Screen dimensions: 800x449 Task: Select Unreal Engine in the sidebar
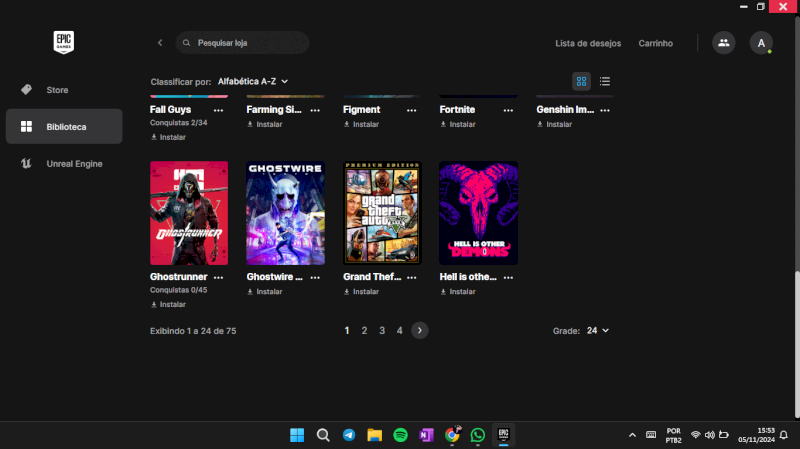pyautogui.click(x=73, y=163)
